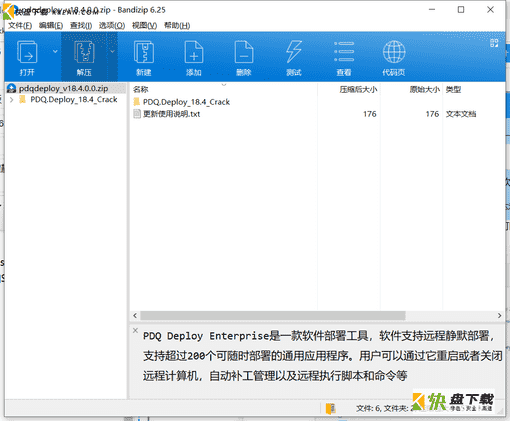The image size is (510, 421).
Task: Sort by Name (名称) column header
Action: pos(140,89)
